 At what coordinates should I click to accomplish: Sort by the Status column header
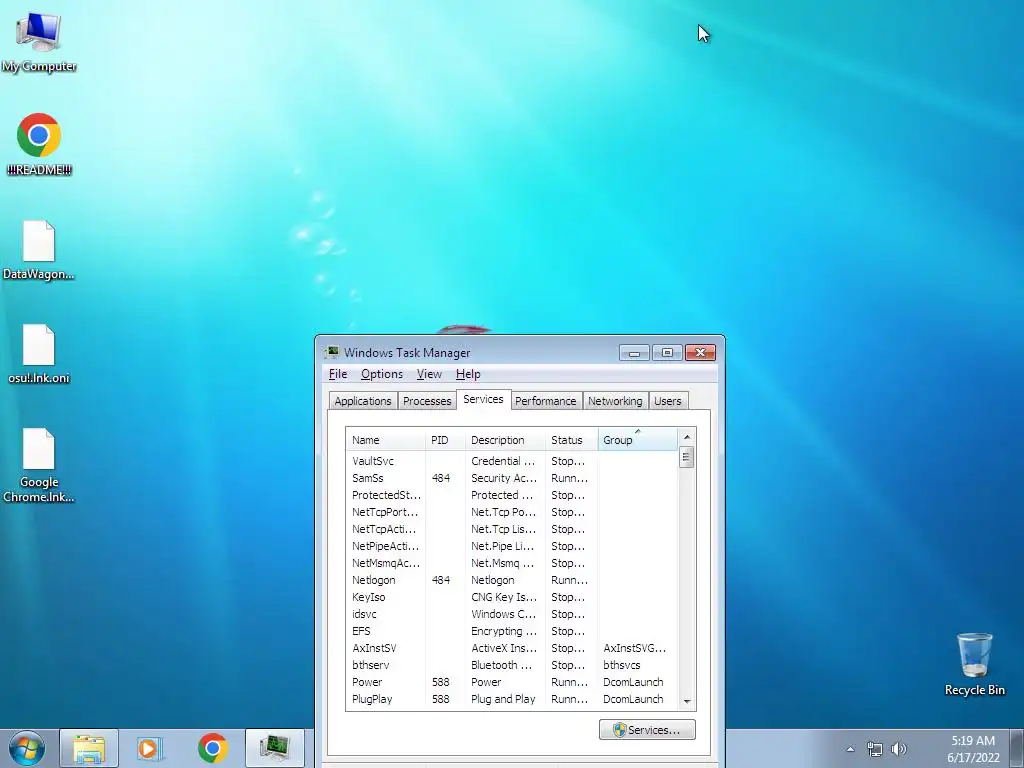(x=571, y=440)
